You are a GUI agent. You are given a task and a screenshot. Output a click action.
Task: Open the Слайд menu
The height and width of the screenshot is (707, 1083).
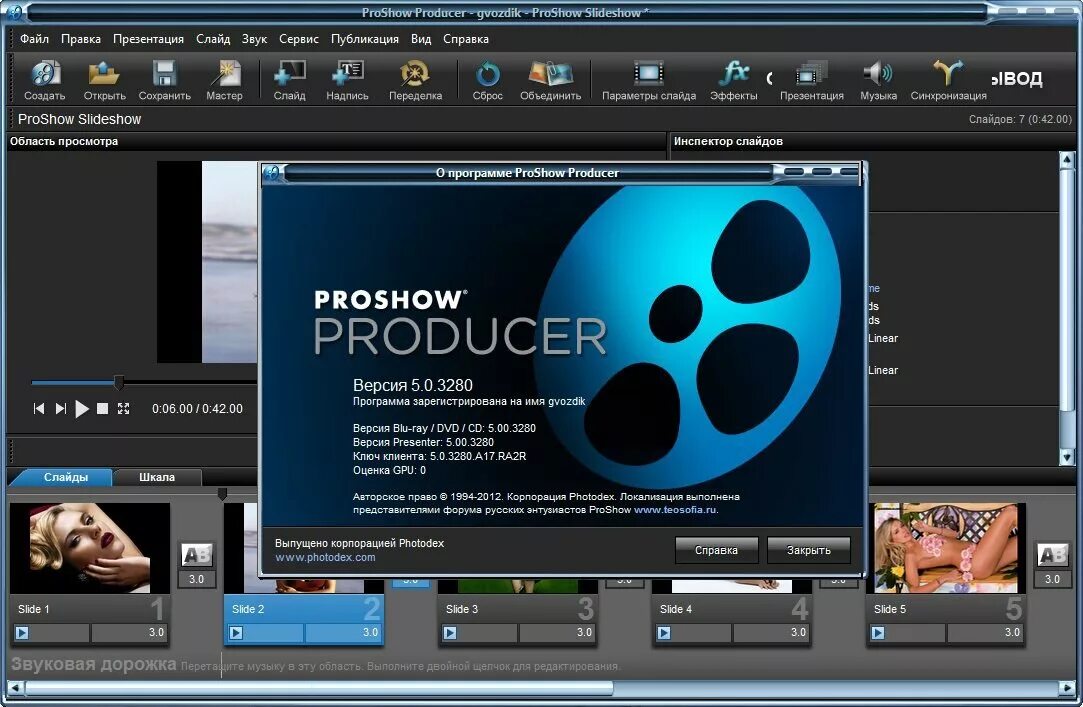click(213, 39)
